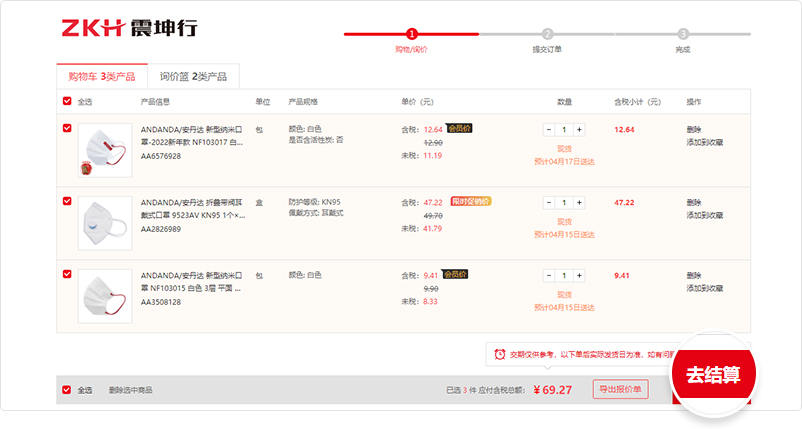Image resolution: width=802 pixels, height=429 pixels.
Task: Delete the AA2826989 item via 删除
Action: coord(694,203)
